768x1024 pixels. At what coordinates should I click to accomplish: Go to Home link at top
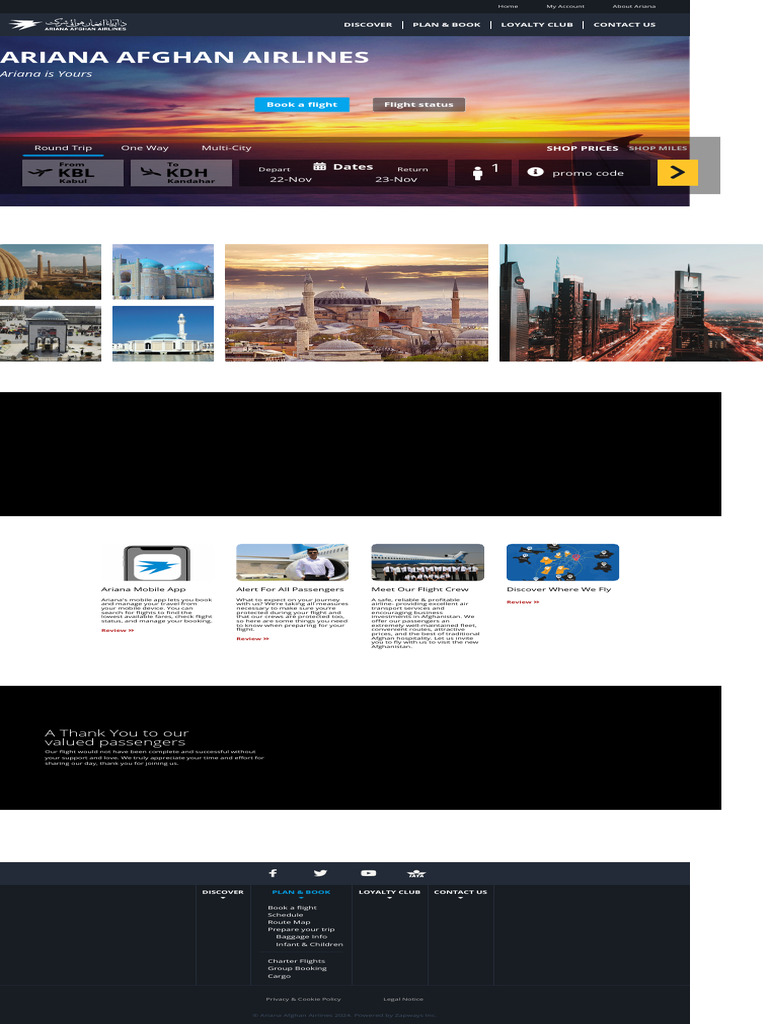click(508, 7)
